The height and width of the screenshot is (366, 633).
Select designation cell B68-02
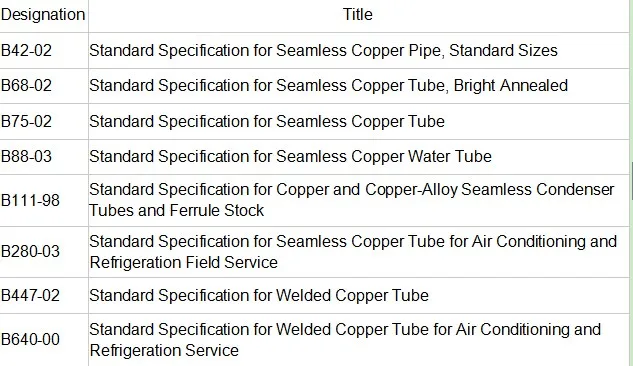44,86
